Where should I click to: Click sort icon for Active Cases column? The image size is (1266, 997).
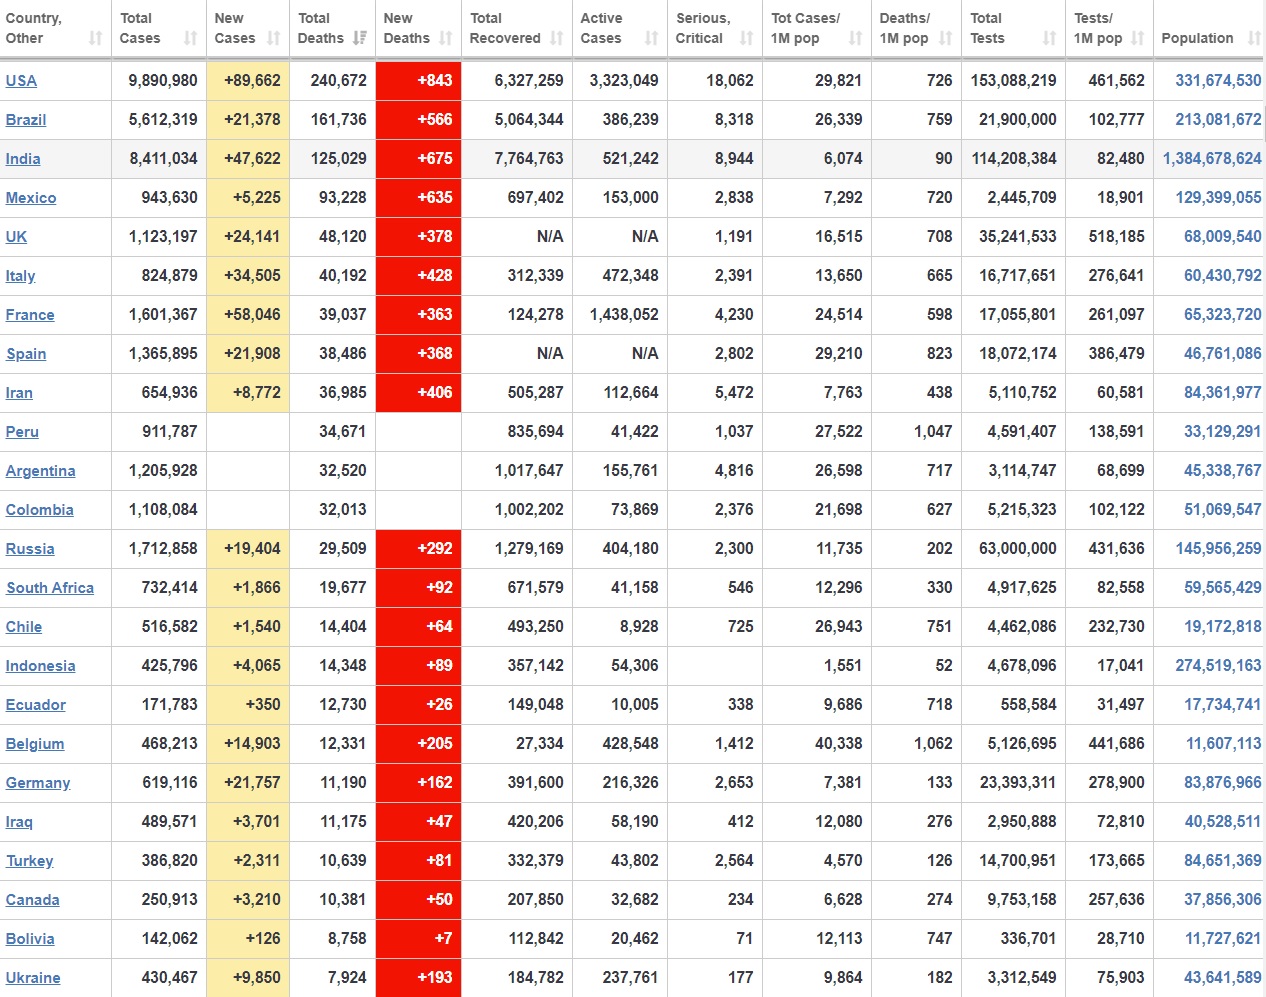pyautogui.click(x=652, y=39)
